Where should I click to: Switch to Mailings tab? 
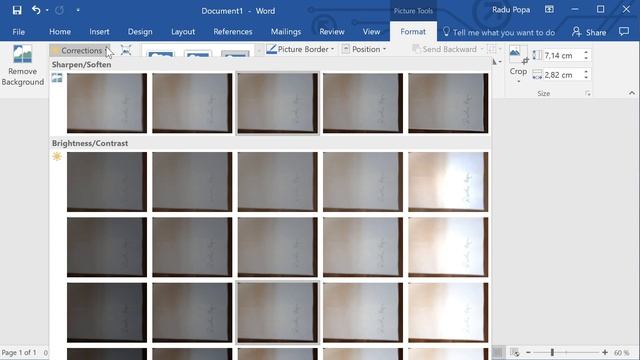(286, 32)
